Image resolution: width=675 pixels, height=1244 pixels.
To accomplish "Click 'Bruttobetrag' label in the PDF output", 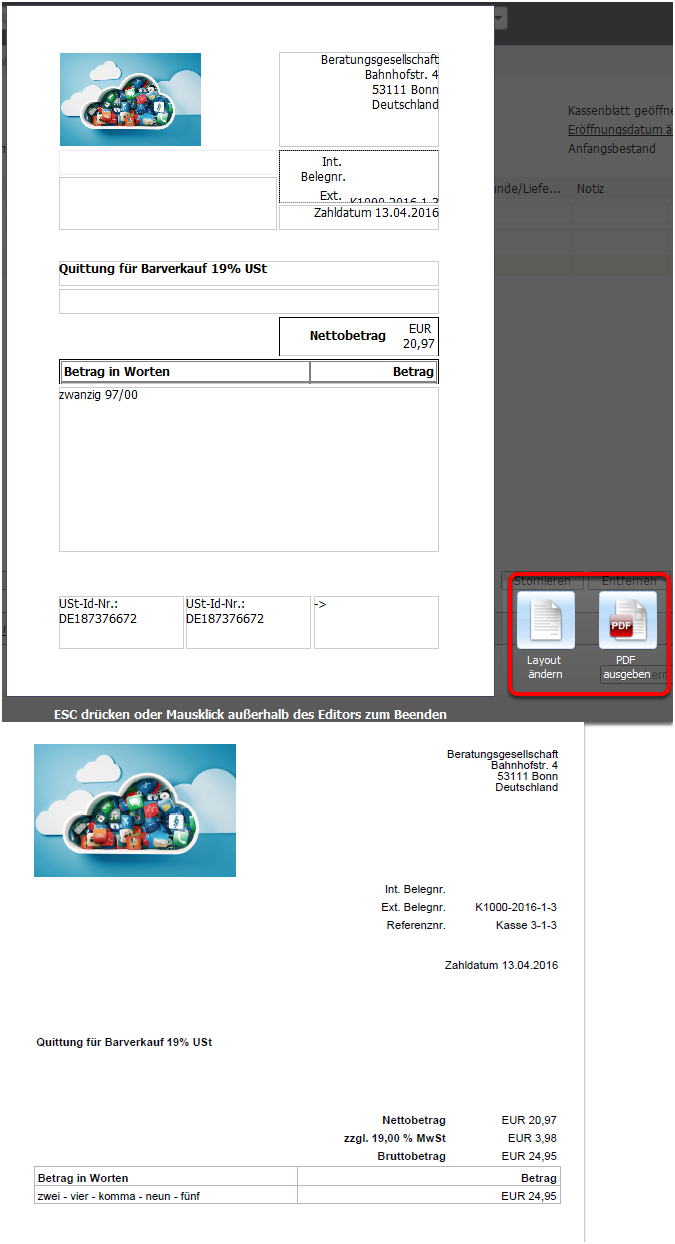I will click(x=410, y=1156).
